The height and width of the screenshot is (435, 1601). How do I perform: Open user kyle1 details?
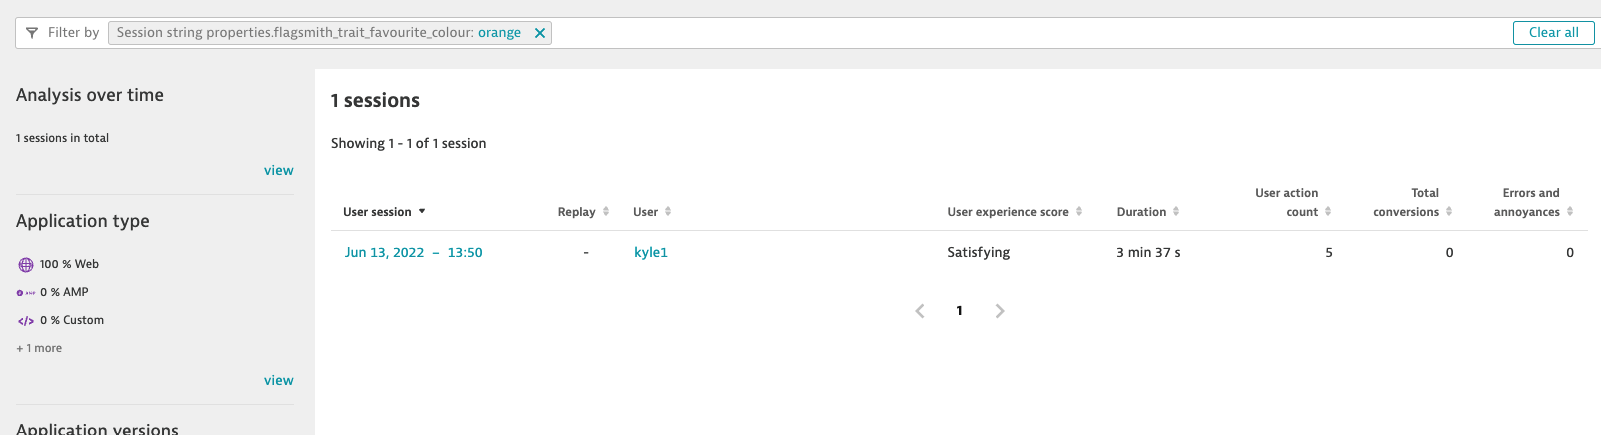(x=650, y=253)
